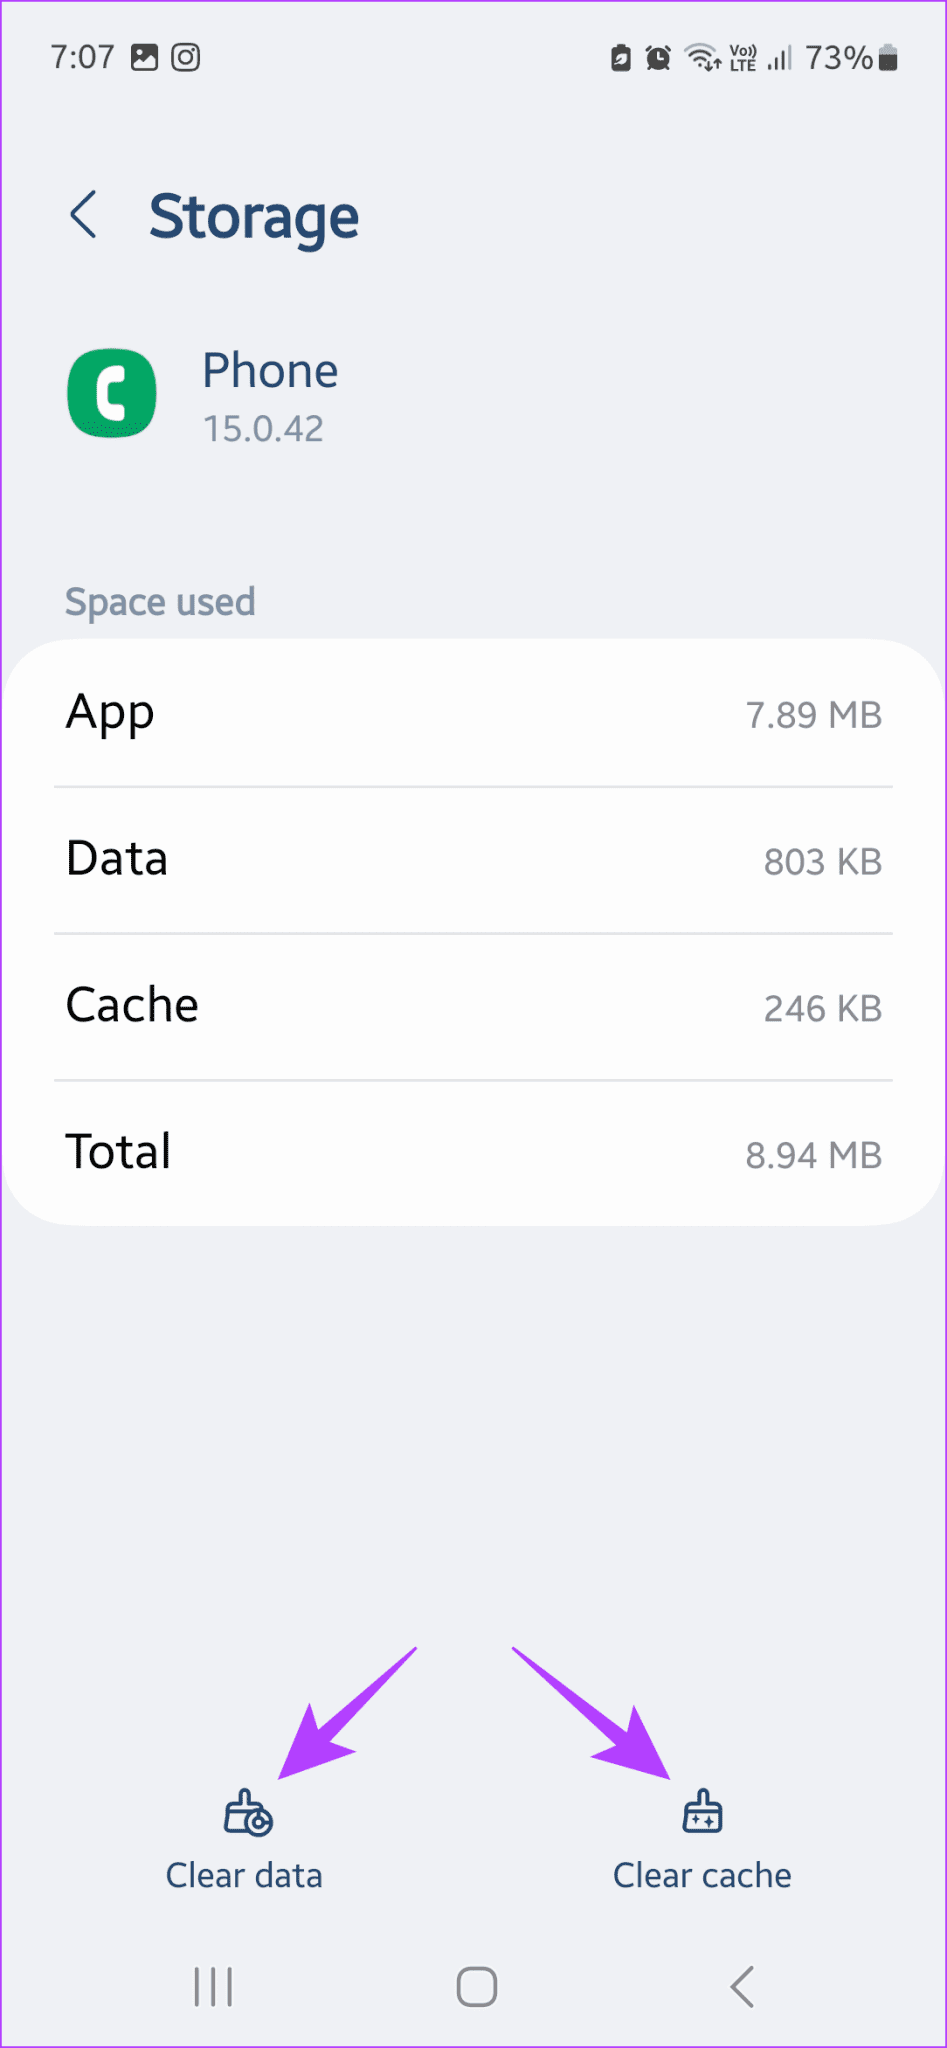The image size is (947, 2048).
Task: Tap the Clear cache broom icon
Action: 702,1811
